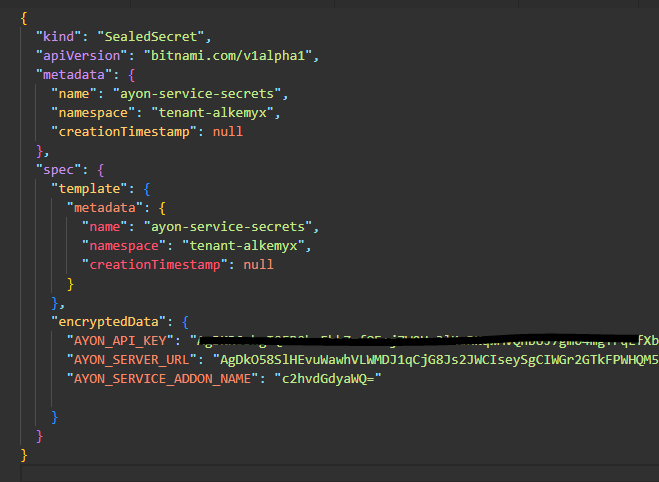
Task: Click the opening brace on the first line
Action: point(24,17)
